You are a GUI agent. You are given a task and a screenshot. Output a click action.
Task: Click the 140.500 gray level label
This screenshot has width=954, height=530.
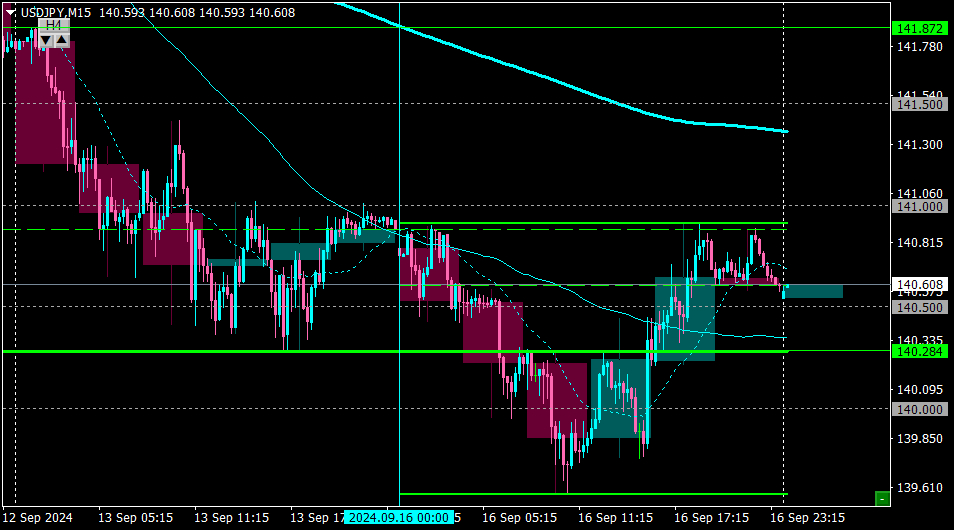[x=920, y=308]
